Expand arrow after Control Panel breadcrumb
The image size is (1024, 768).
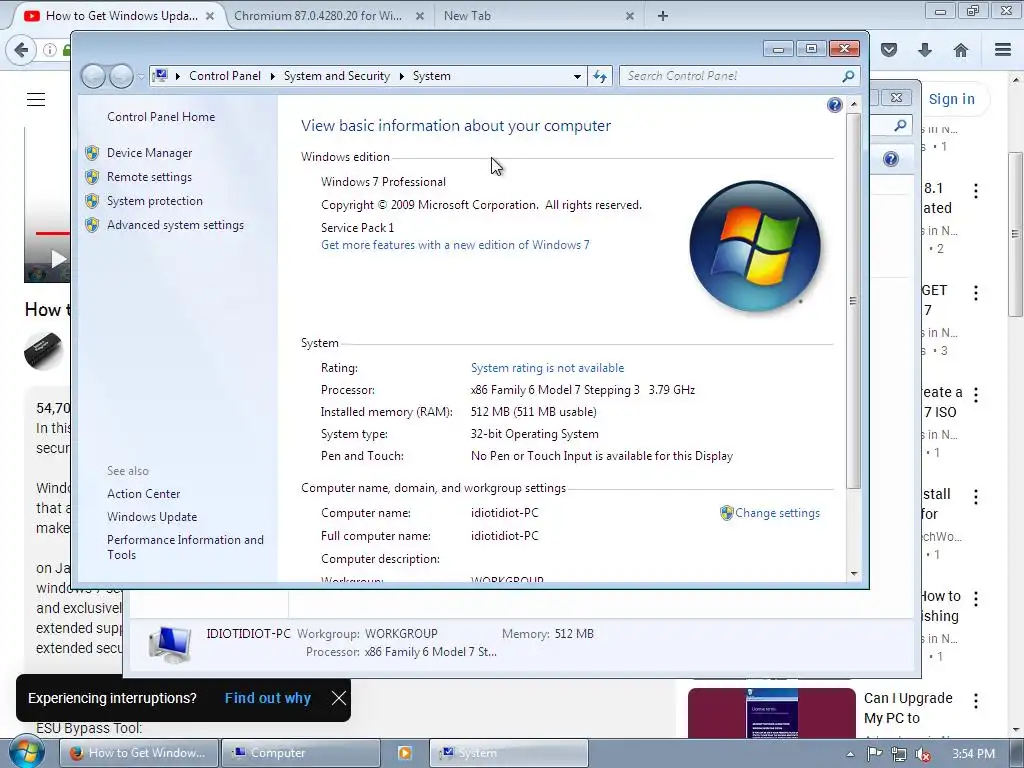point(272,76)
